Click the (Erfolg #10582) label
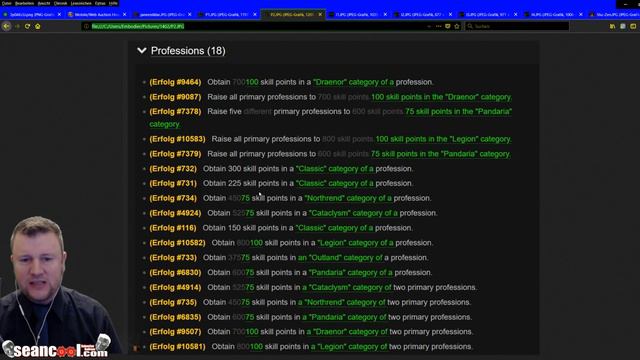The height and width of the screenshot is (360, 640). [177, 242]
